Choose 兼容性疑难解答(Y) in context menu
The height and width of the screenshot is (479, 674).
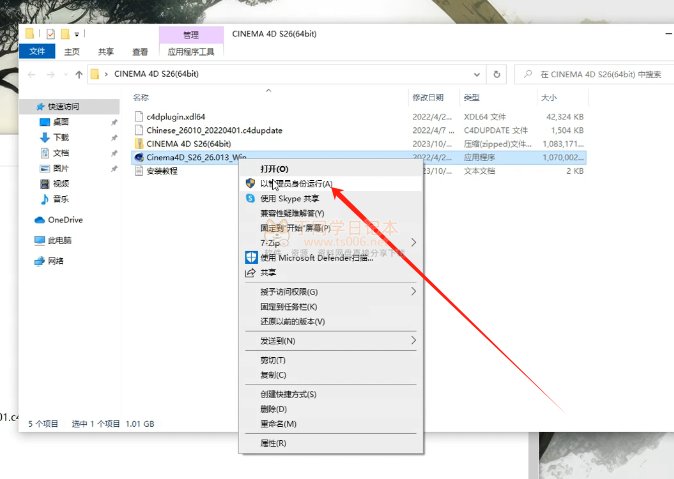point(331,213)
